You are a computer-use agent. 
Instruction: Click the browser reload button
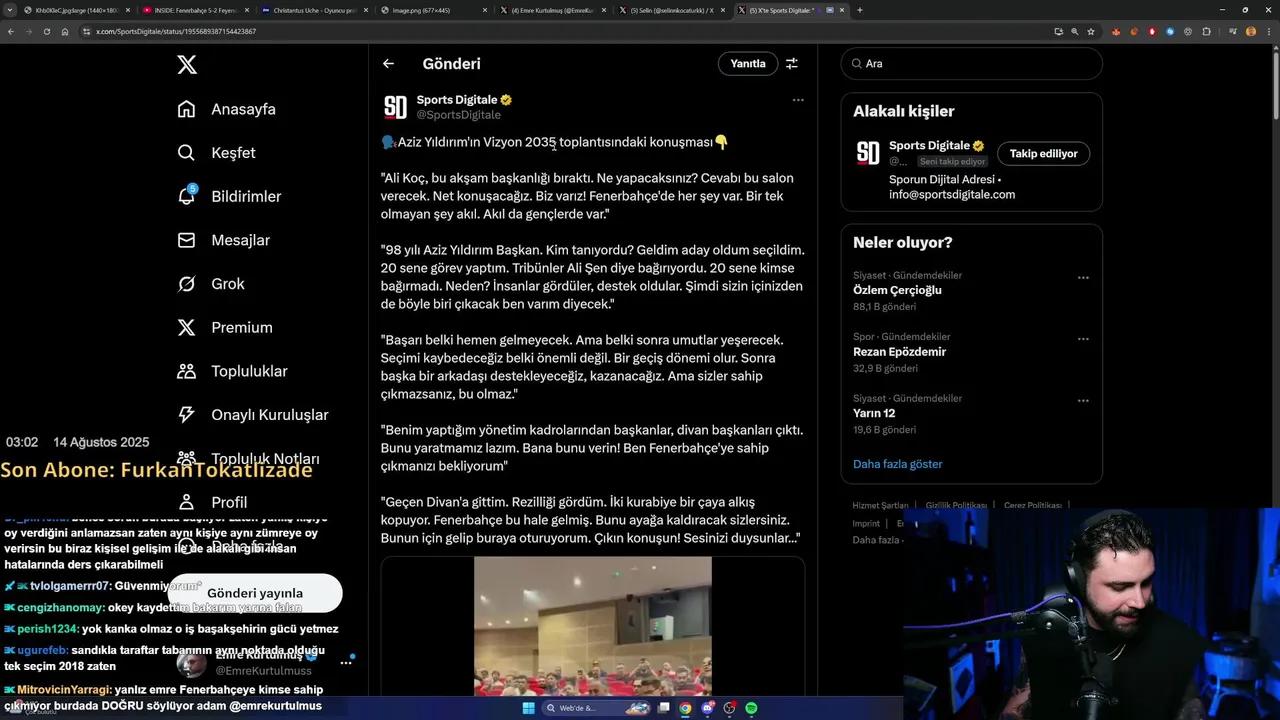pyautogui.click(x=46, y=31)
